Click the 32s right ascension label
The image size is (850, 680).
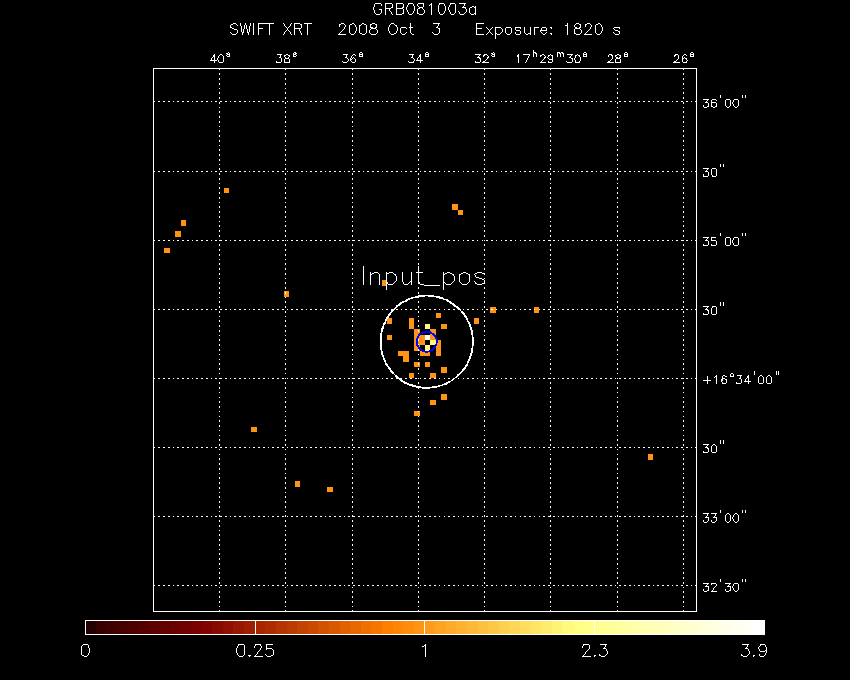(485, 59)
